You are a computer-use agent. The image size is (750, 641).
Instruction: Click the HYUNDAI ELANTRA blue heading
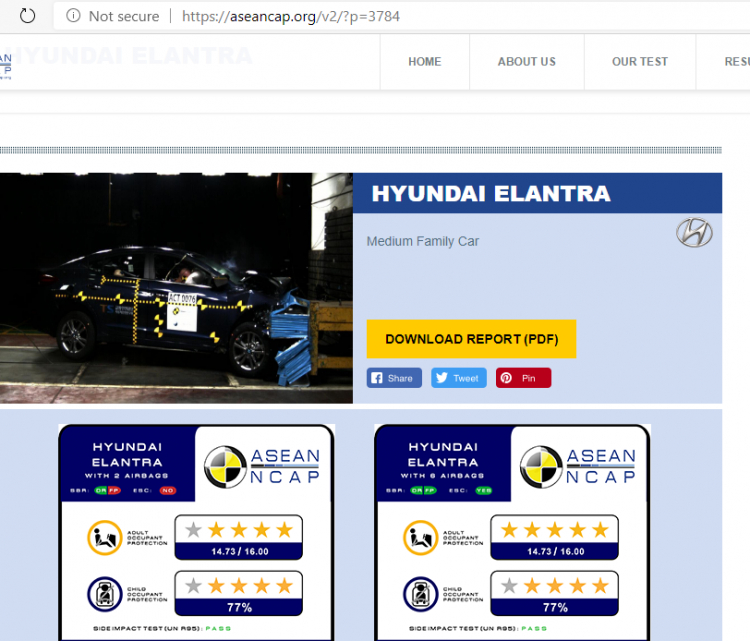point(491,194)
